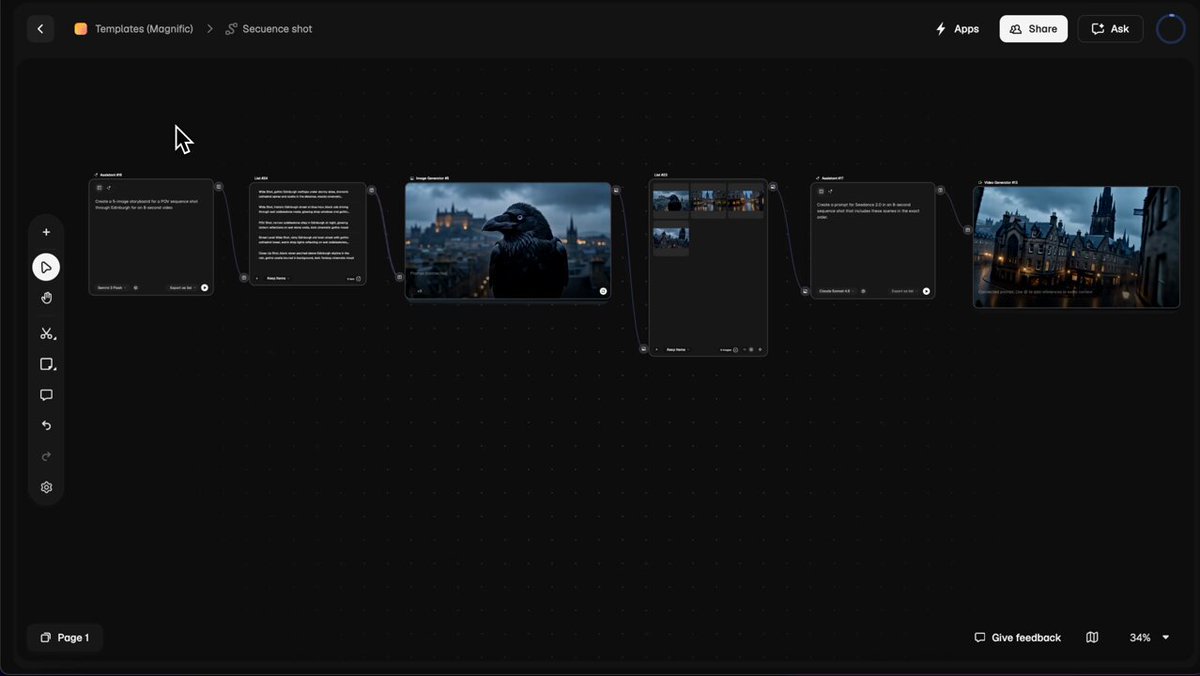Viewport: 1200px width, 676px height.
Task: Select the raven thumbnail in the images list node
Action: pos(671,201)
